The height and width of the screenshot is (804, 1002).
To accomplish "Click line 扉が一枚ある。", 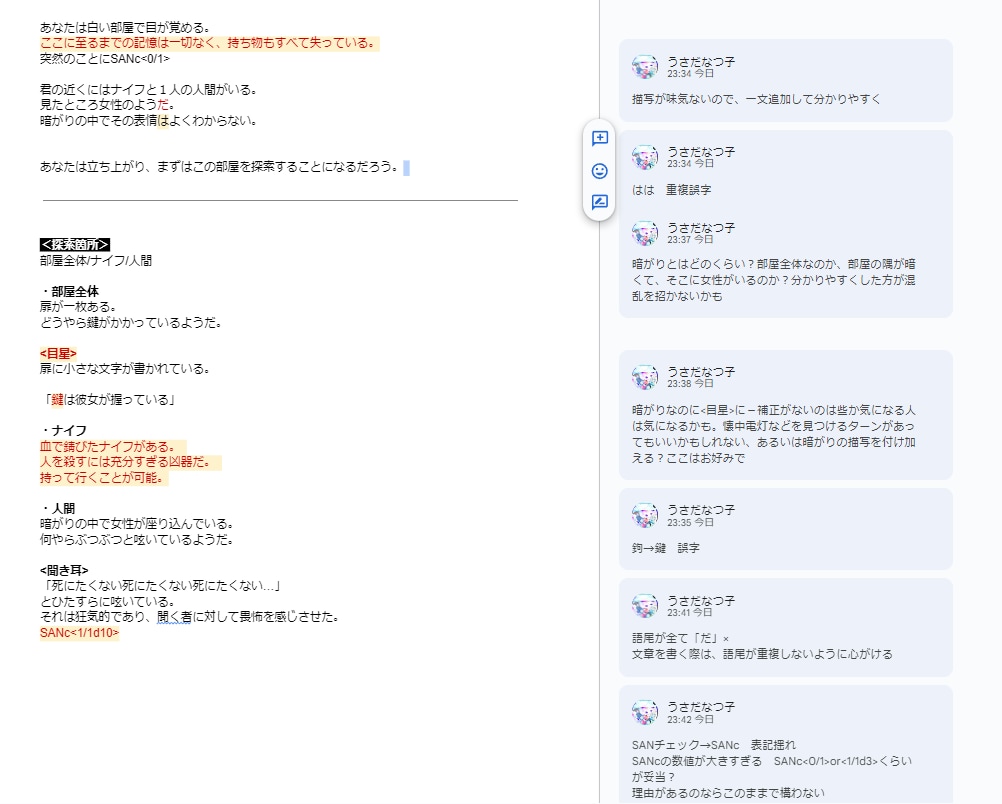I will [79, 307].
